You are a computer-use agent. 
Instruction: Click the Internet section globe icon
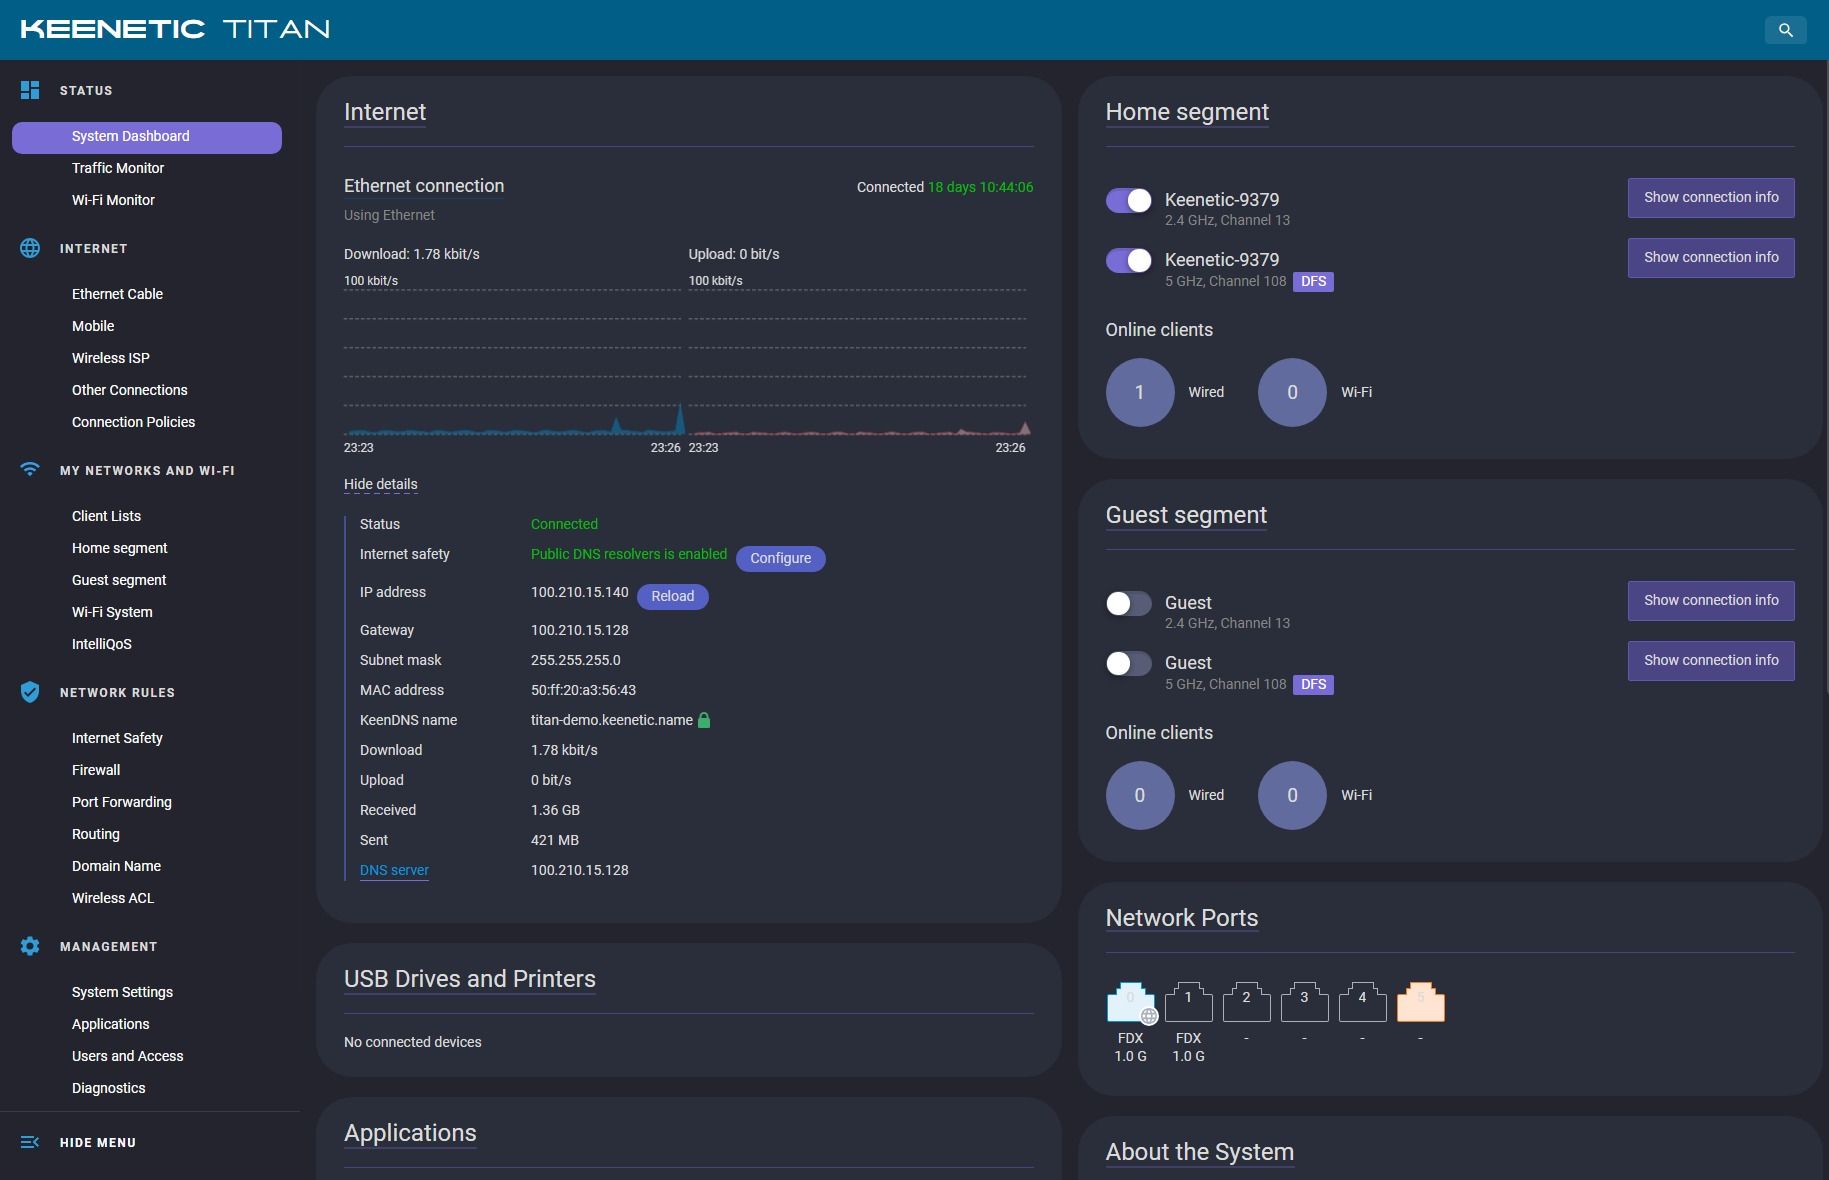click(30, 248)
